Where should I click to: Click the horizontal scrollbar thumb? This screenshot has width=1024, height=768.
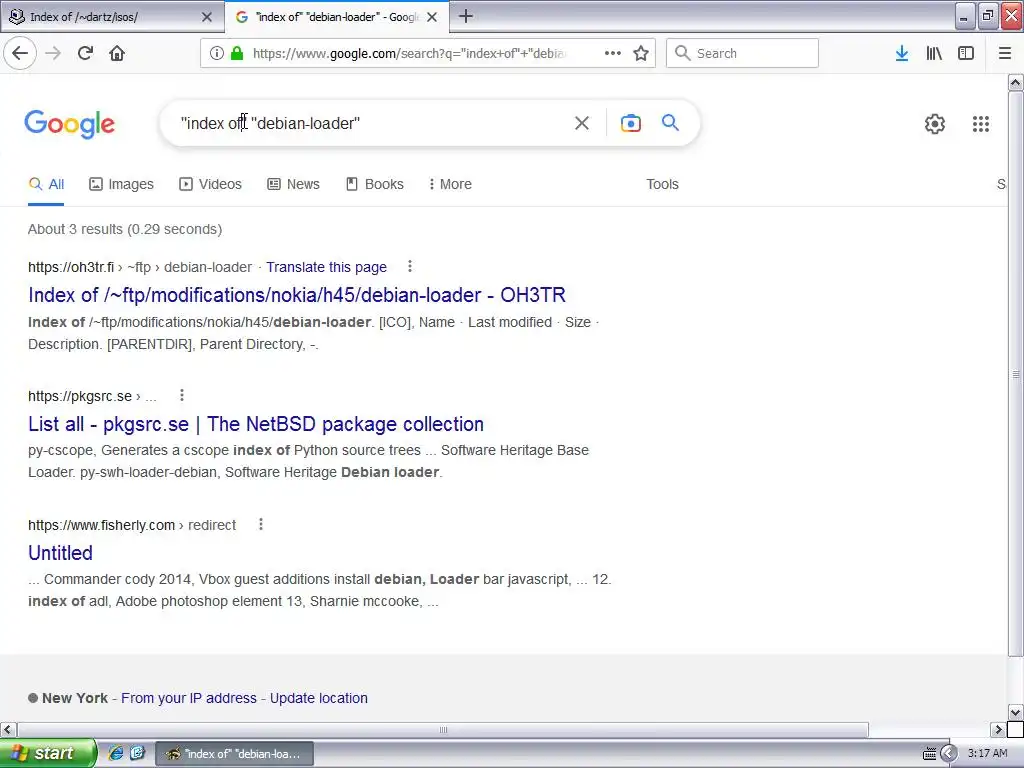(x=443, y=729)
